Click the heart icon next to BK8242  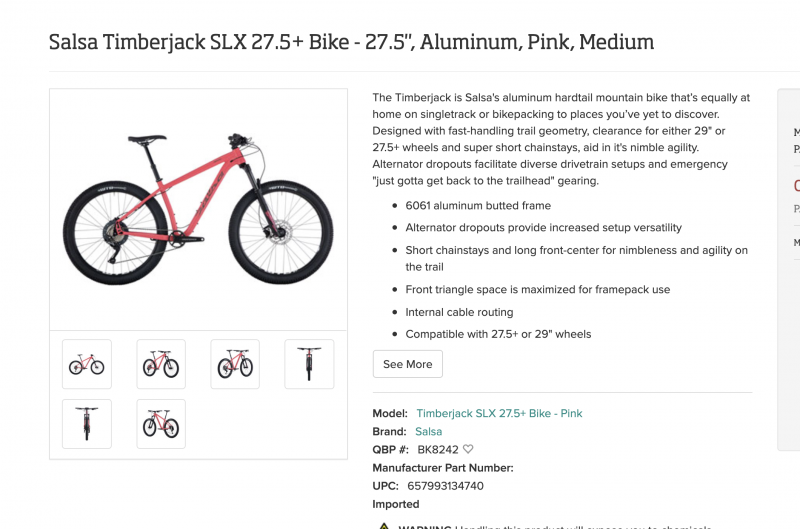pyautogui.click(x=468, y=450)
